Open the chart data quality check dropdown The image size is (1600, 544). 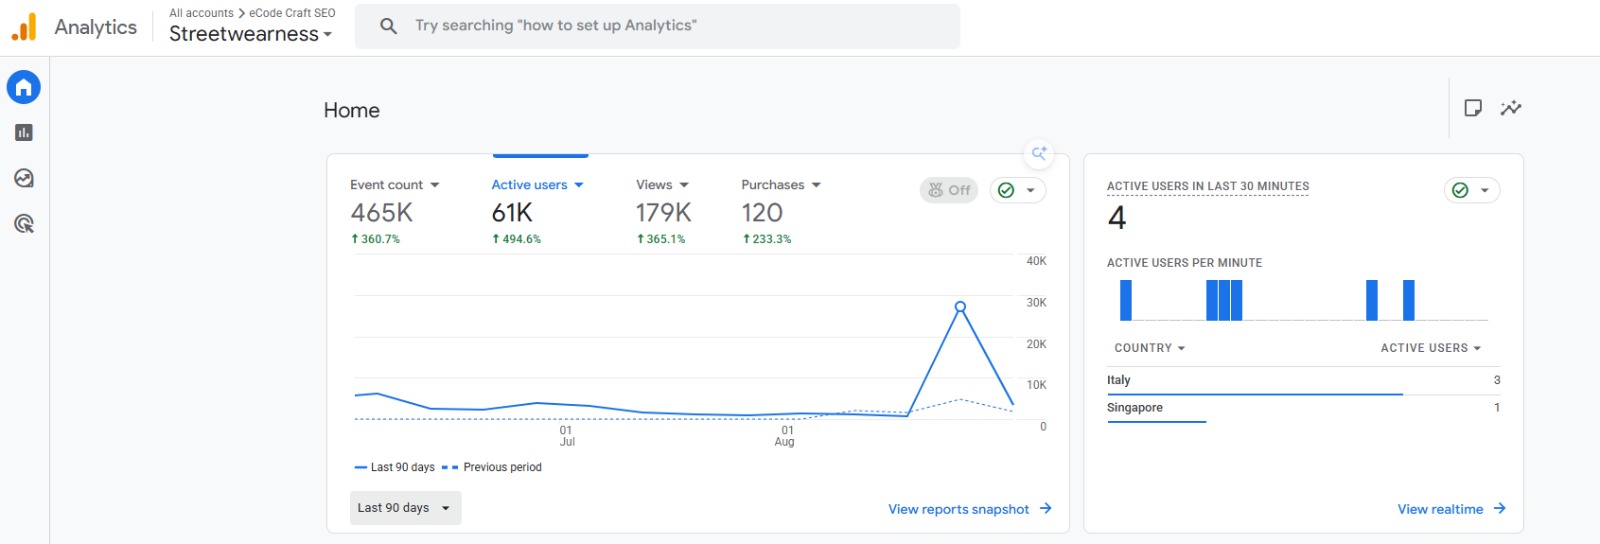(1018, 190)
